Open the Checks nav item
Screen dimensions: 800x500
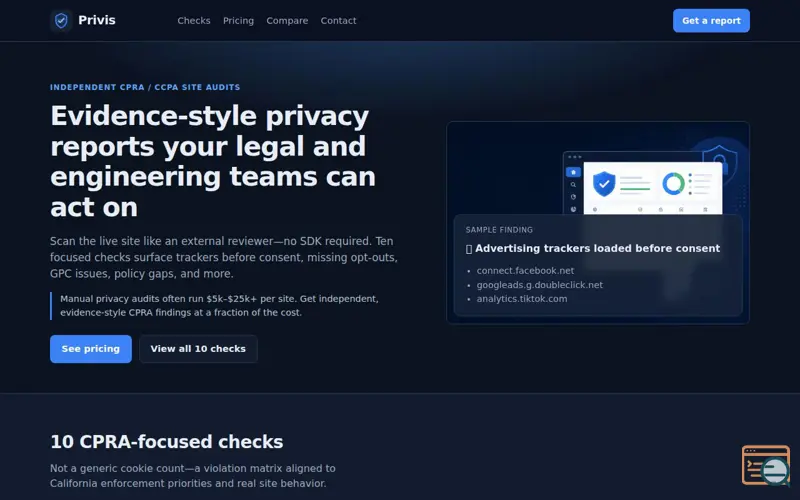point(194,21)
